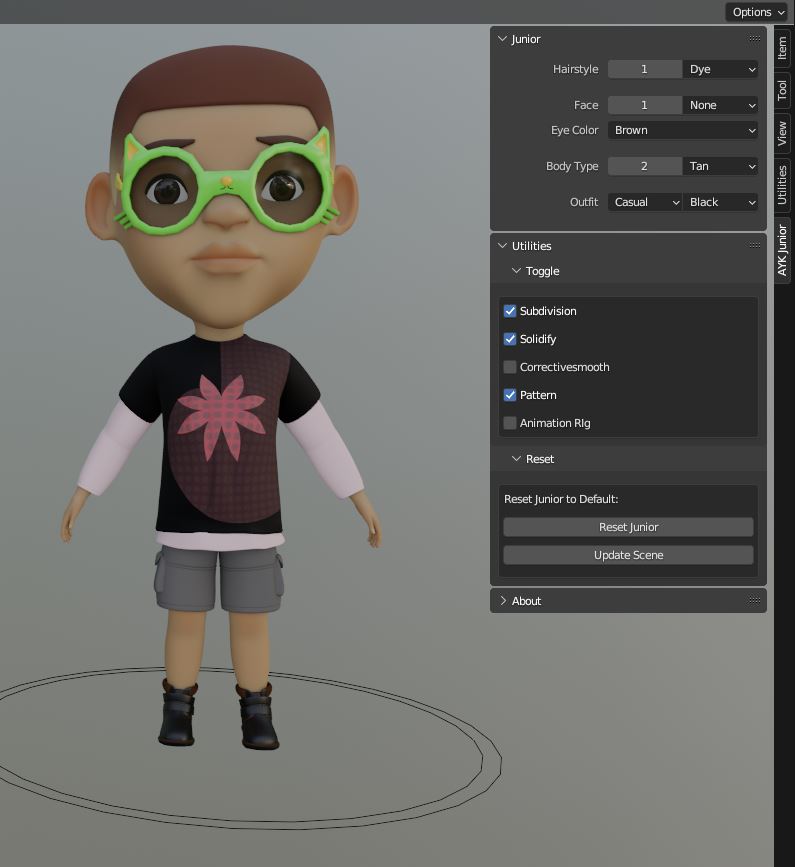Switch to the Item sidebar tab
Screen dimensions: 795x867
pos(782,47)
